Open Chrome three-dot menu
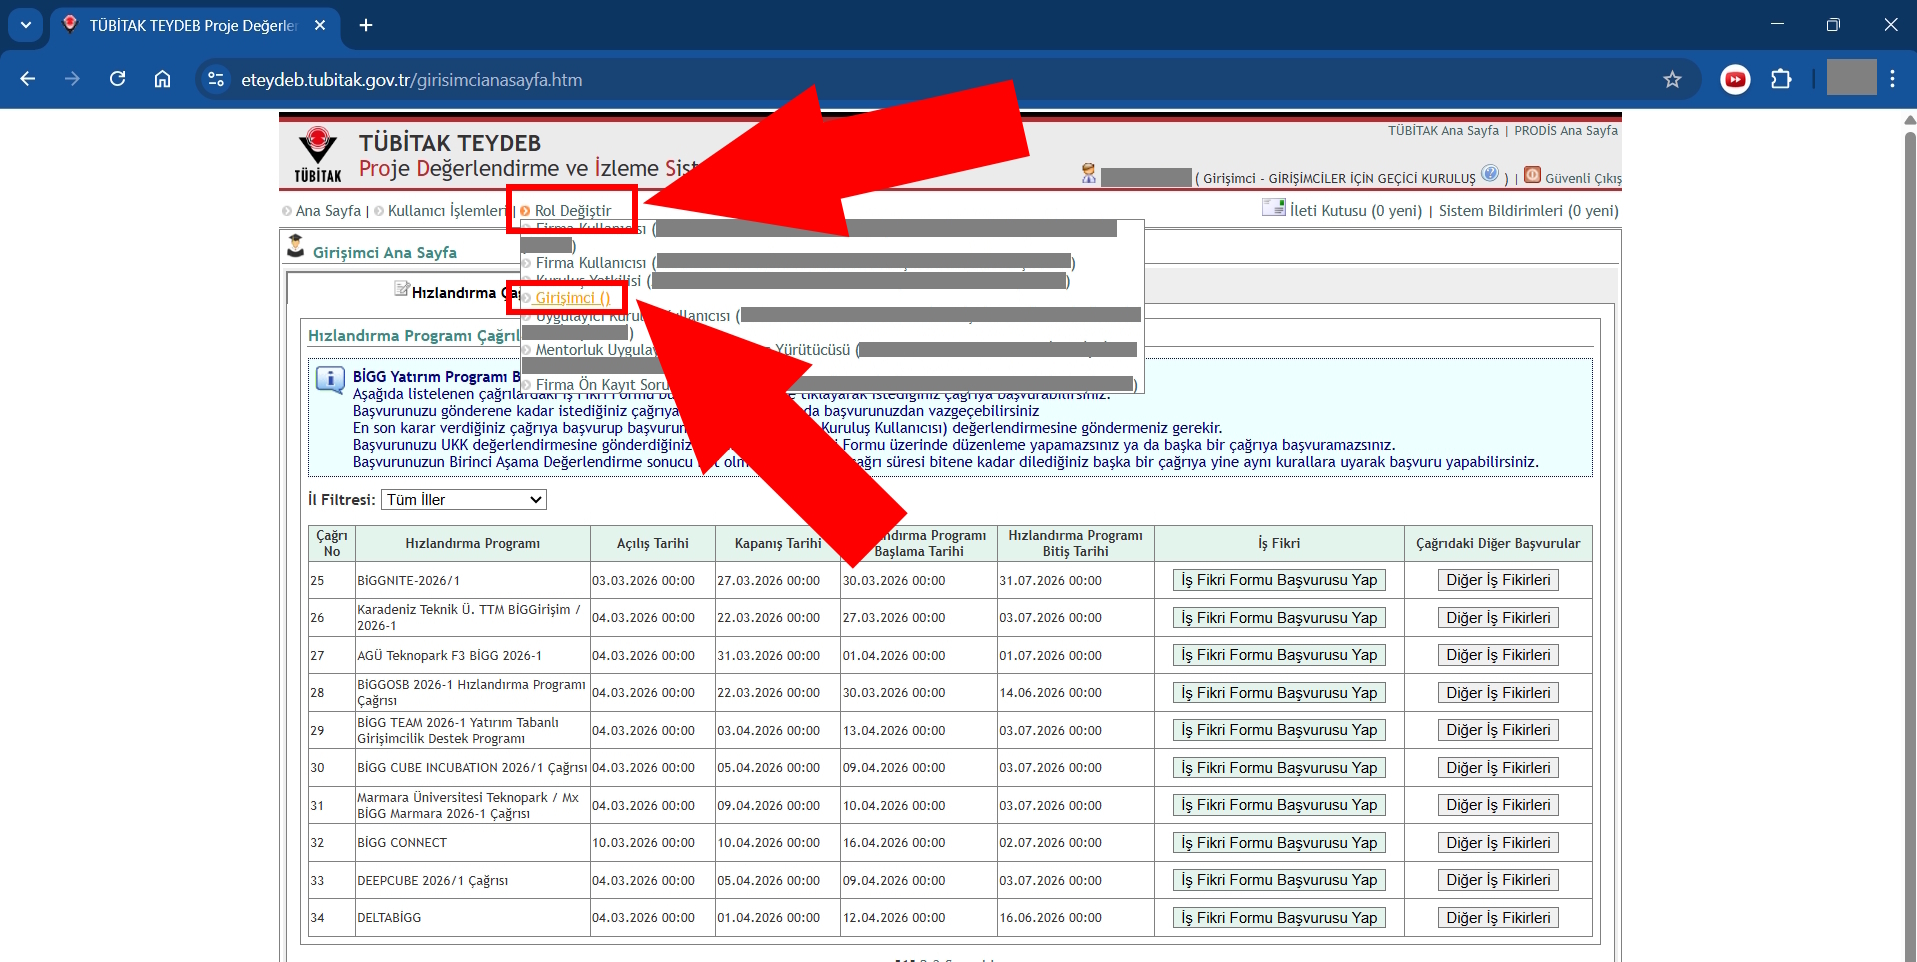 (x=1892, y=80)
